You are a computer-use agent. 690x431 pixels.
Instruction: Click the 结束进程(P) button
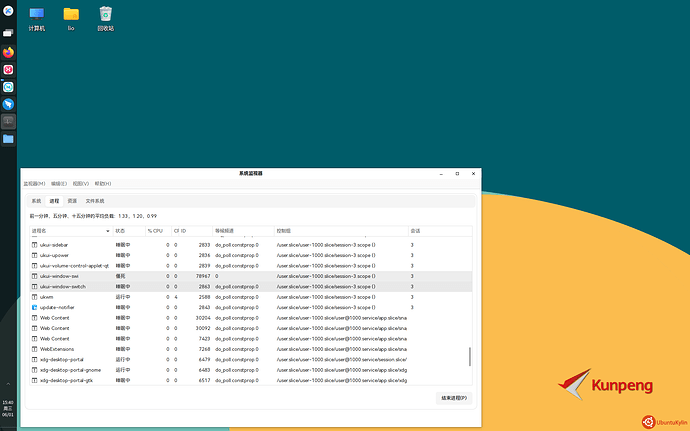(454, 397)
